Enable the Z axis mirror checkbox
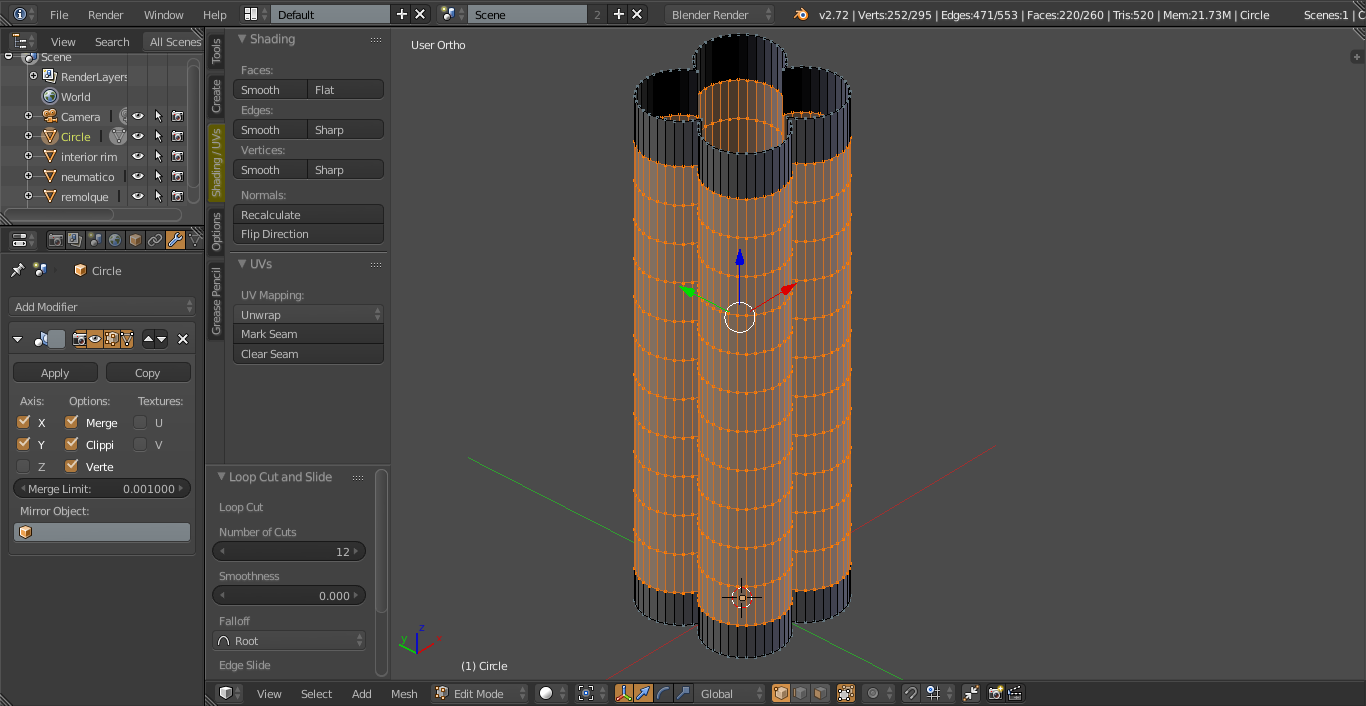 (24, 466)
